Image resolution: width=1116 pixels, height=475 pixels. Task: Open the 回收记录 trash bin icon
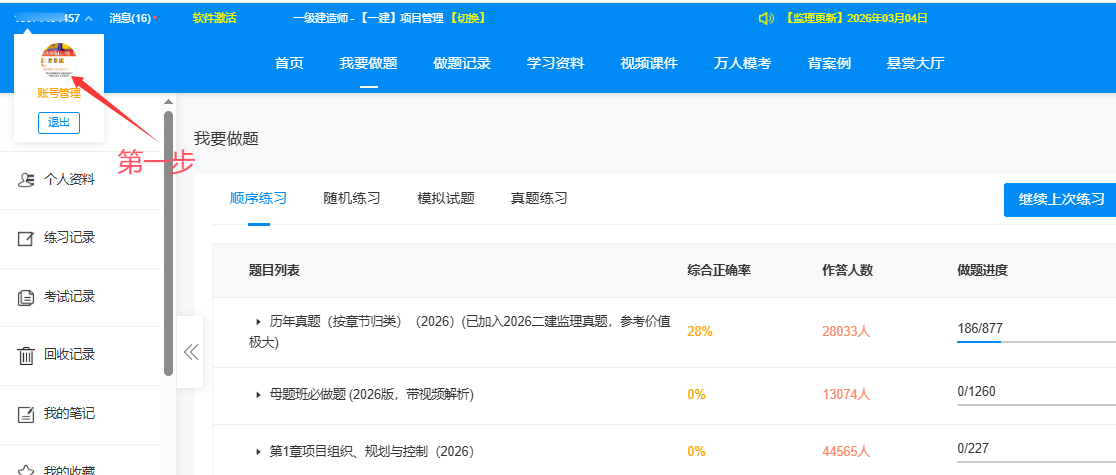tap(27, 355)
